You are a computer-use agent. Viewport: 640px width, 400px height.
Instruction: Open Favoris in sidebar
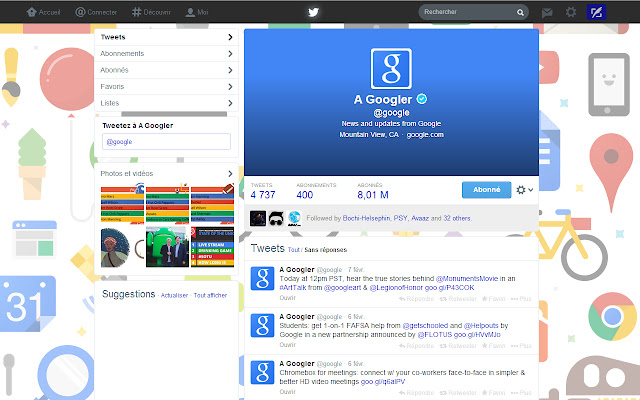click(166, 87)
